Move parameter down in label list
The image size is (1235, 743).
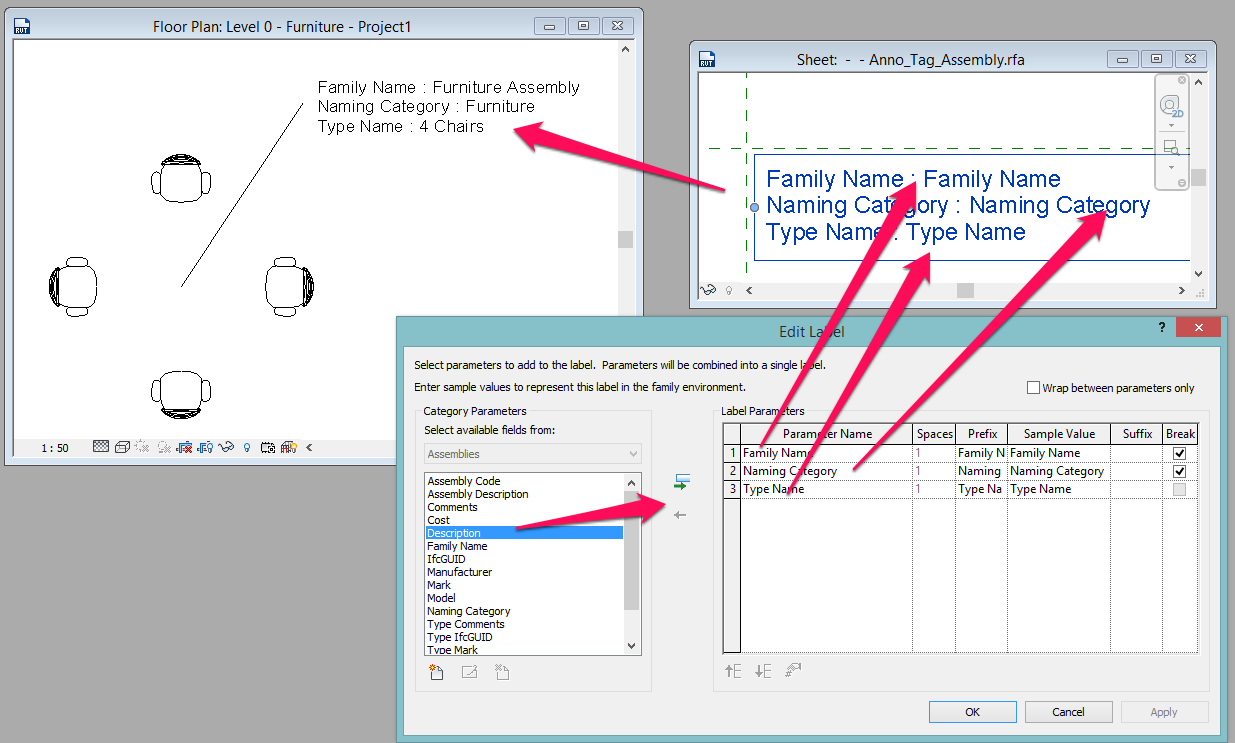point(763,671)
